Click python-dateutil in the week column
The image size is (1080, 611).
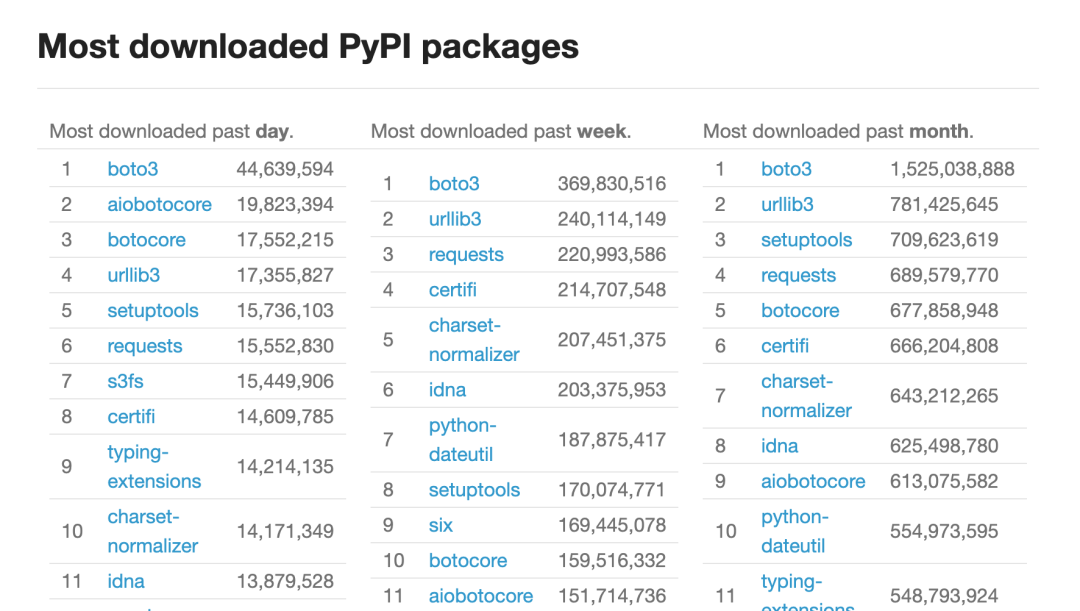pos(461,440)
